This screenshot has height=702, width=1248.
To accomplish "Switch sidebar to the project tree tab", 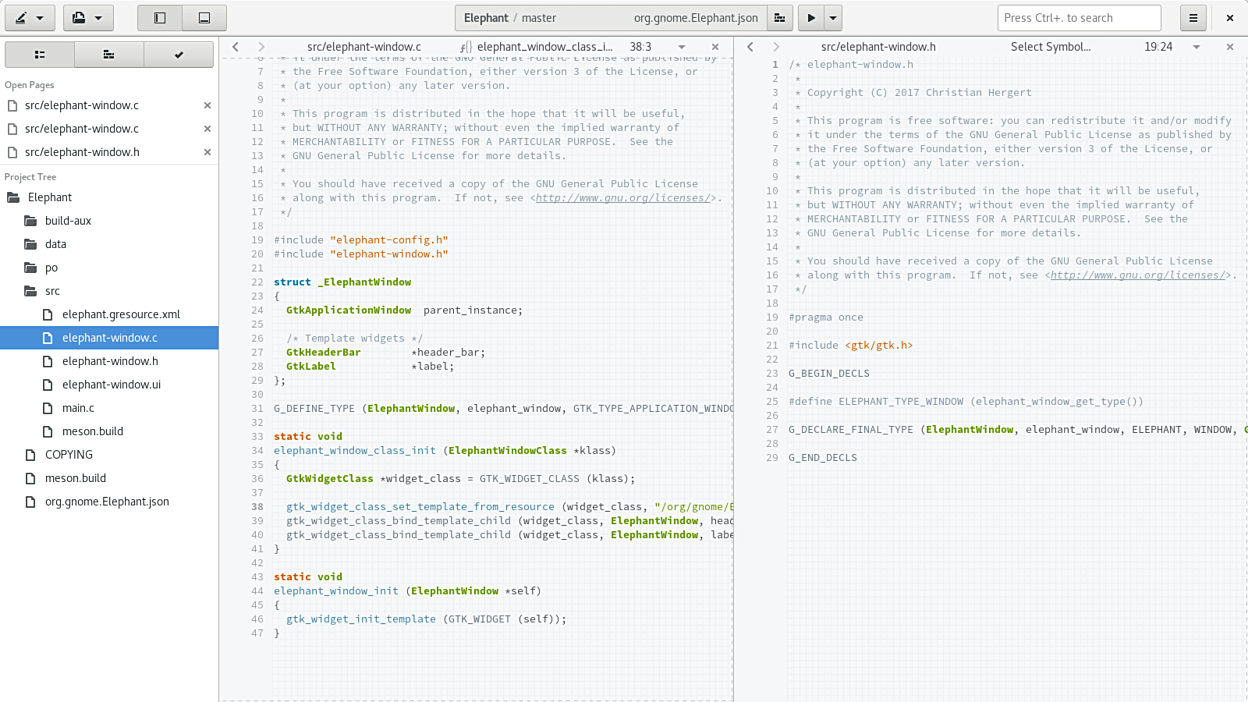I will pos(109,55).
